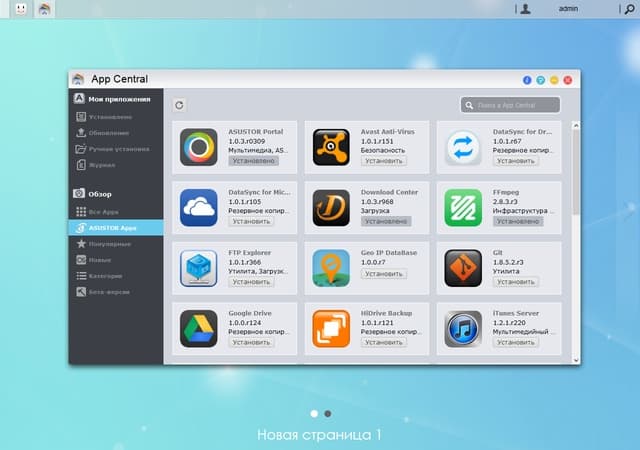This screenshot has width=640, height=450.
Task: Select Все Apps in sidebar
Action: [116, 212]
